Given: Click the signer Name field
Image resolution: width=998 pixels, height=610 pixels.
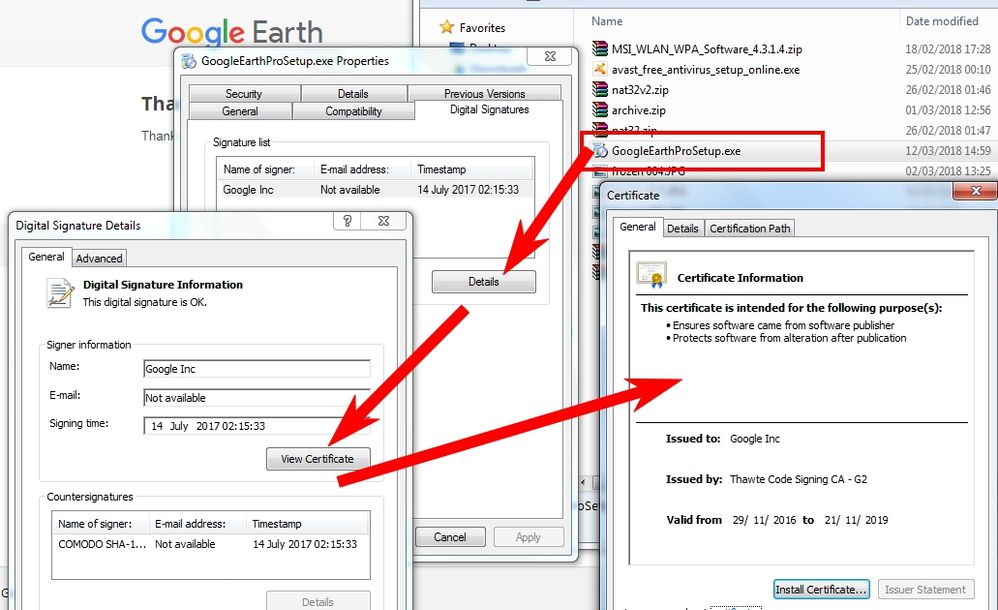Looking at the screenshot, I should (256, 369).
